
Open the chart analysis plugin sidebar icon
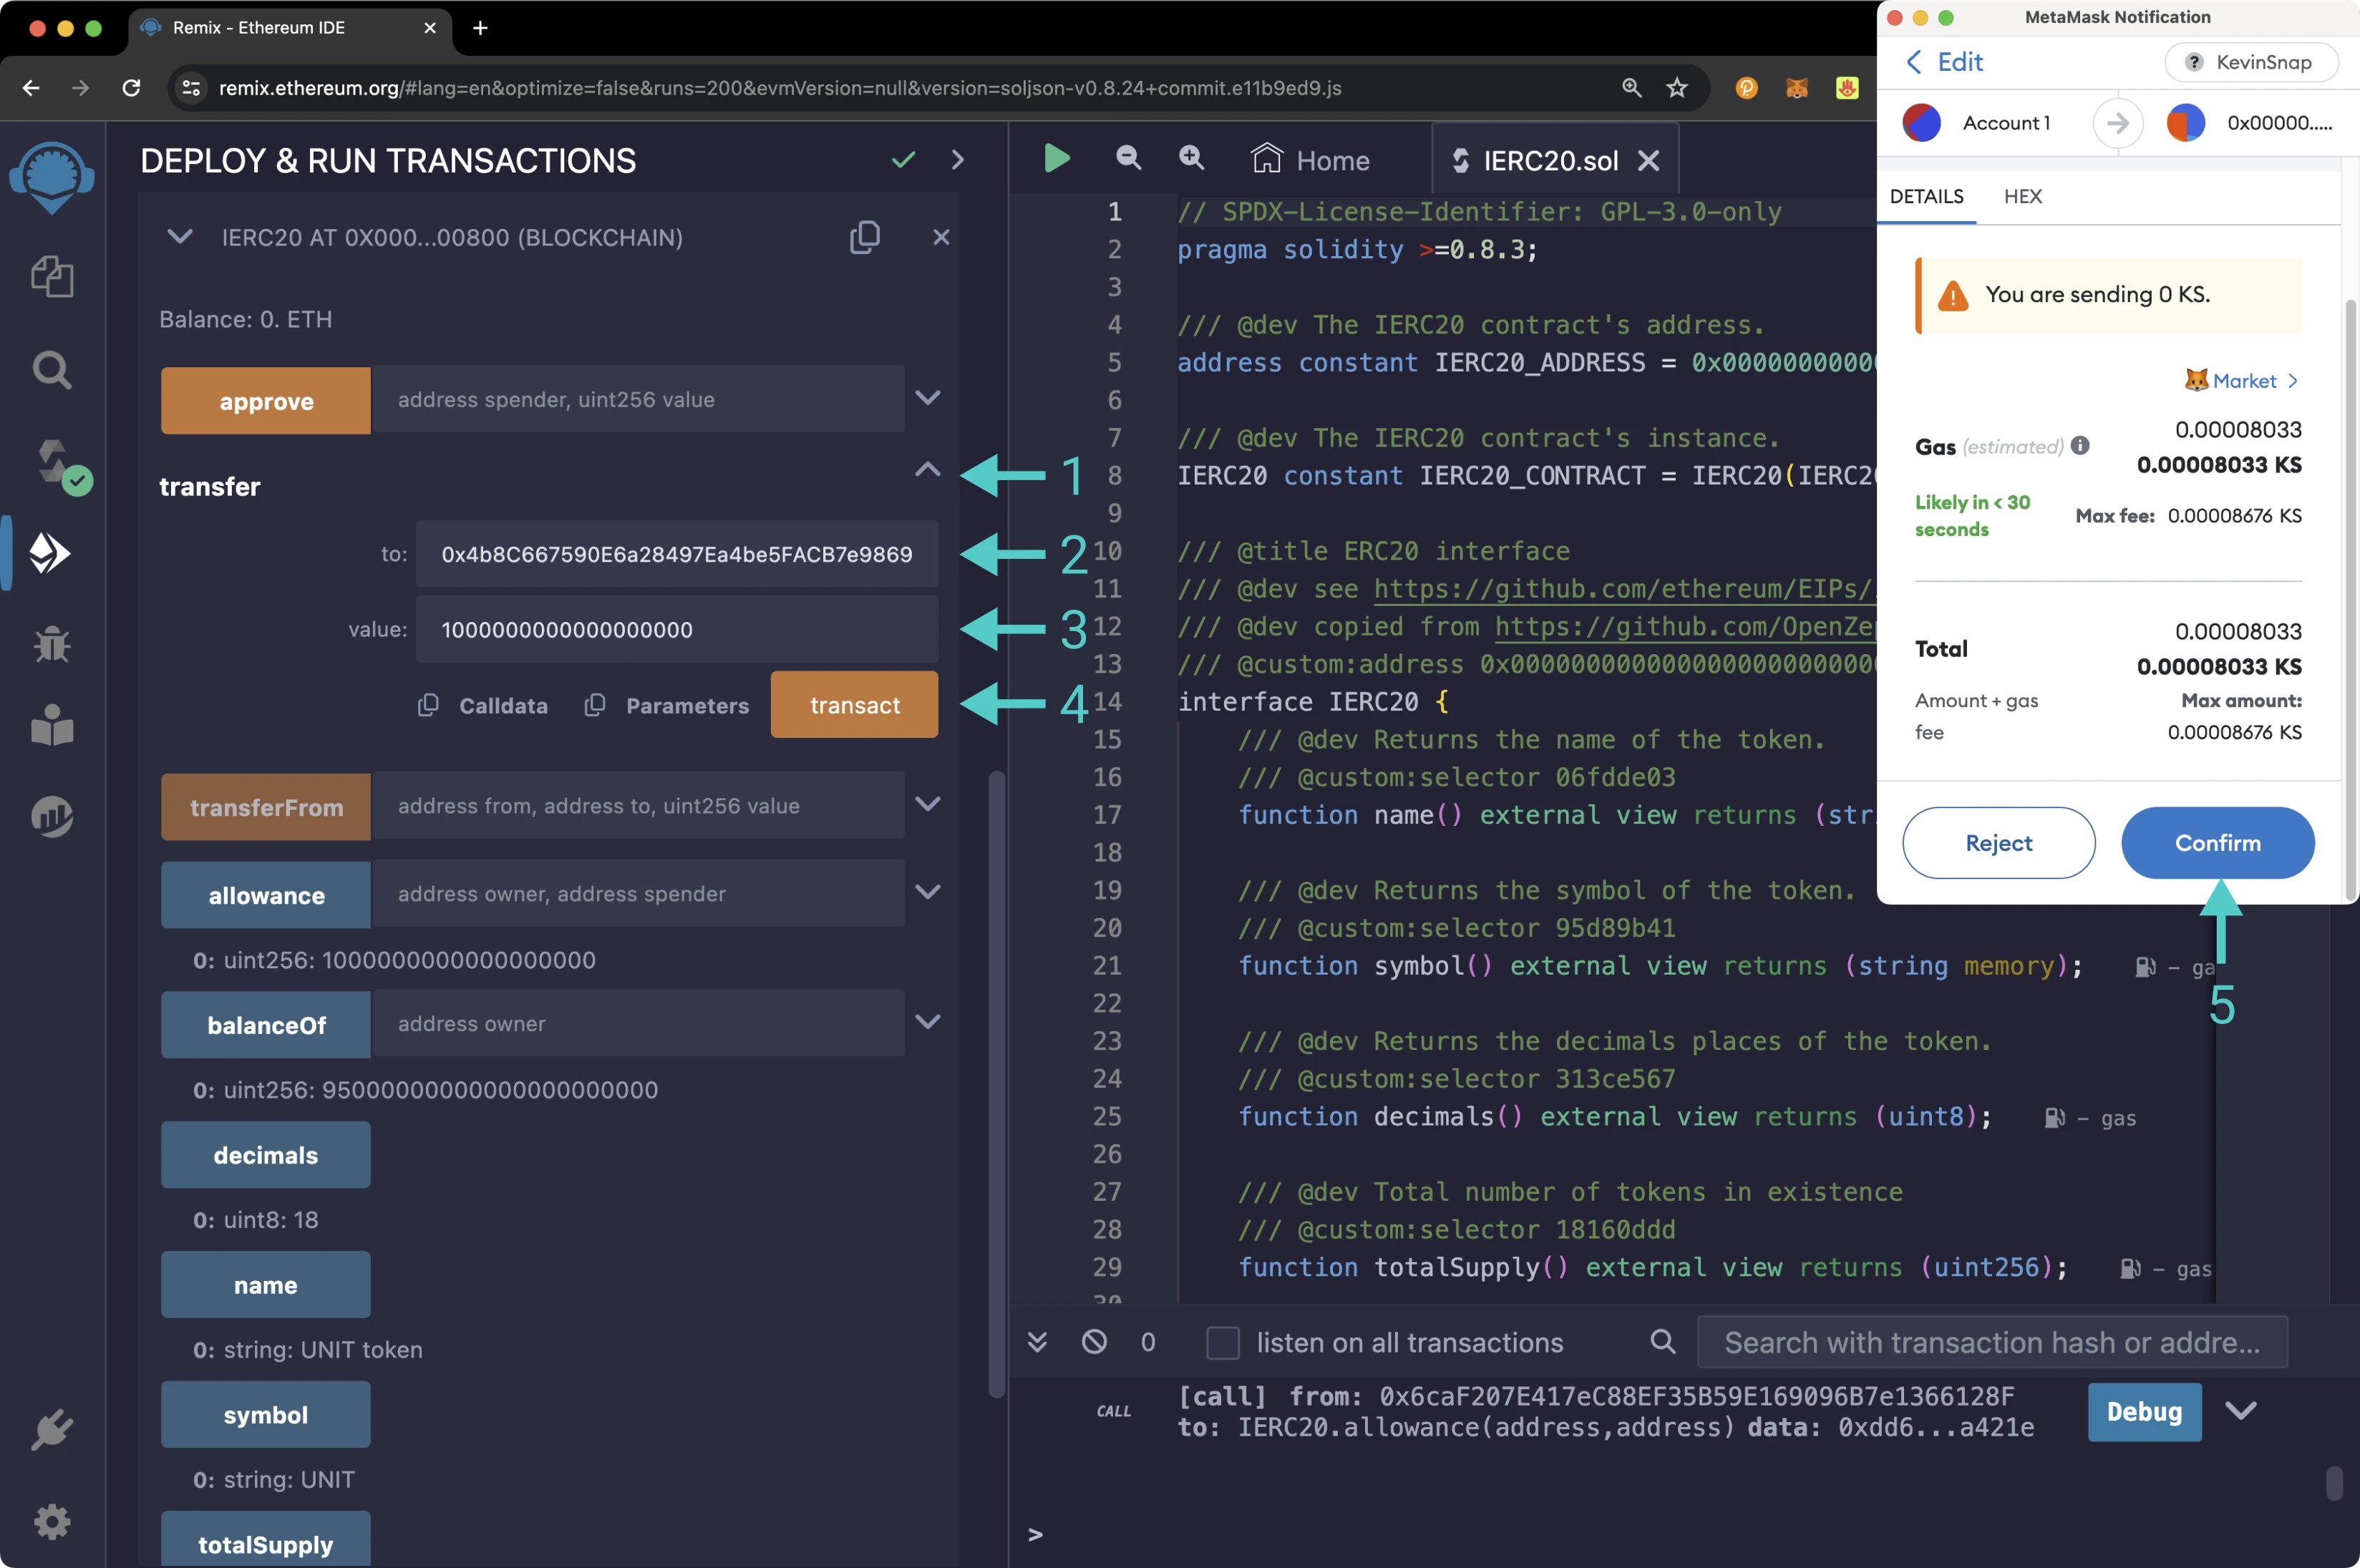52,816
